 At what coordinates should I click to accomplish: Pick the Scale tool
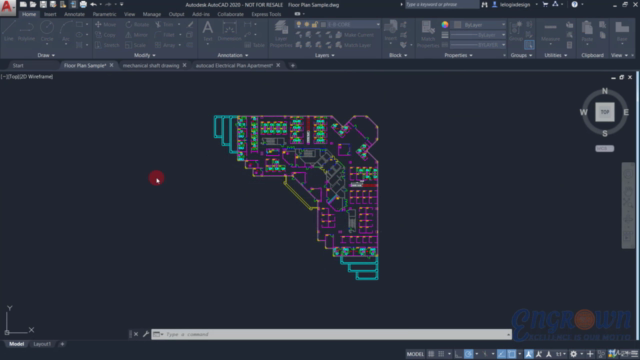136,45
